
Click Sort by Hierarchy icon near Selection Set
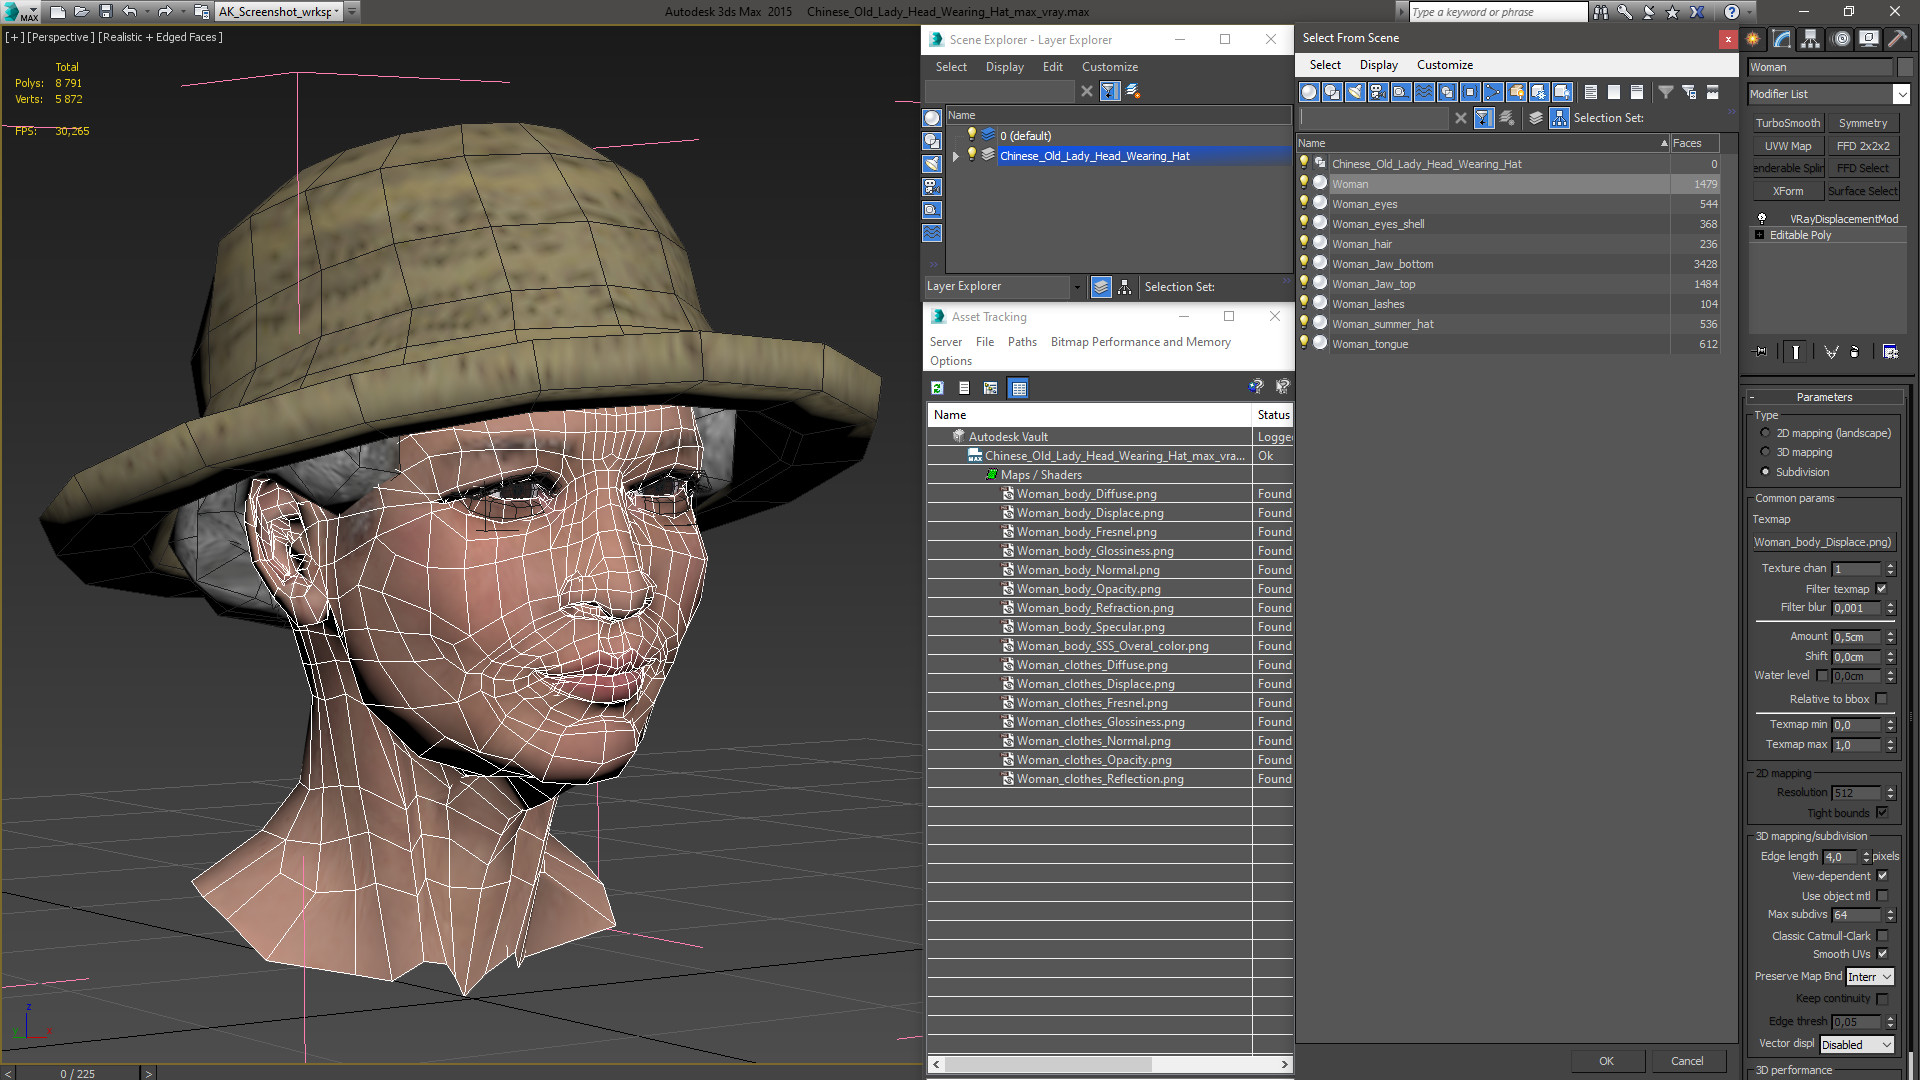click(1559, 118)
